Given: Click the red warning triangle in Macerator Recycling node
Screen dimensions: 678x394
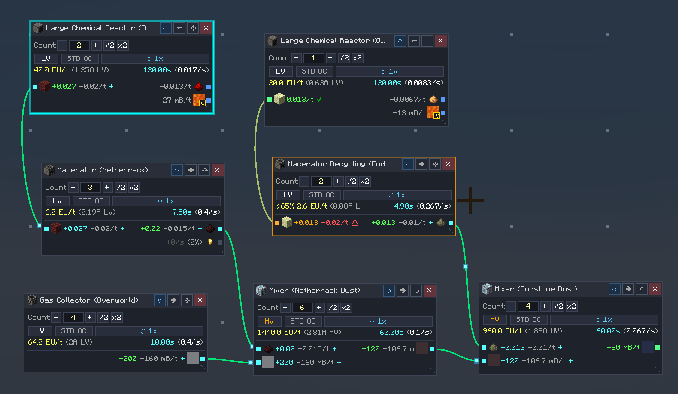Looking at the screenshot, I should tap(355, 223).
